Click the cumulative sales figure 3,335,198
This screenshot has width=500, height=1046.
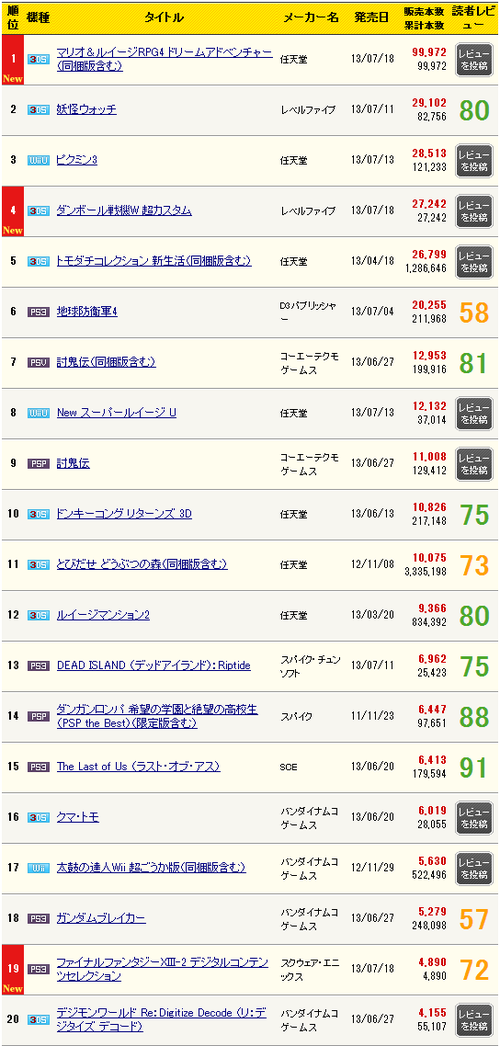tap(426, 571)
